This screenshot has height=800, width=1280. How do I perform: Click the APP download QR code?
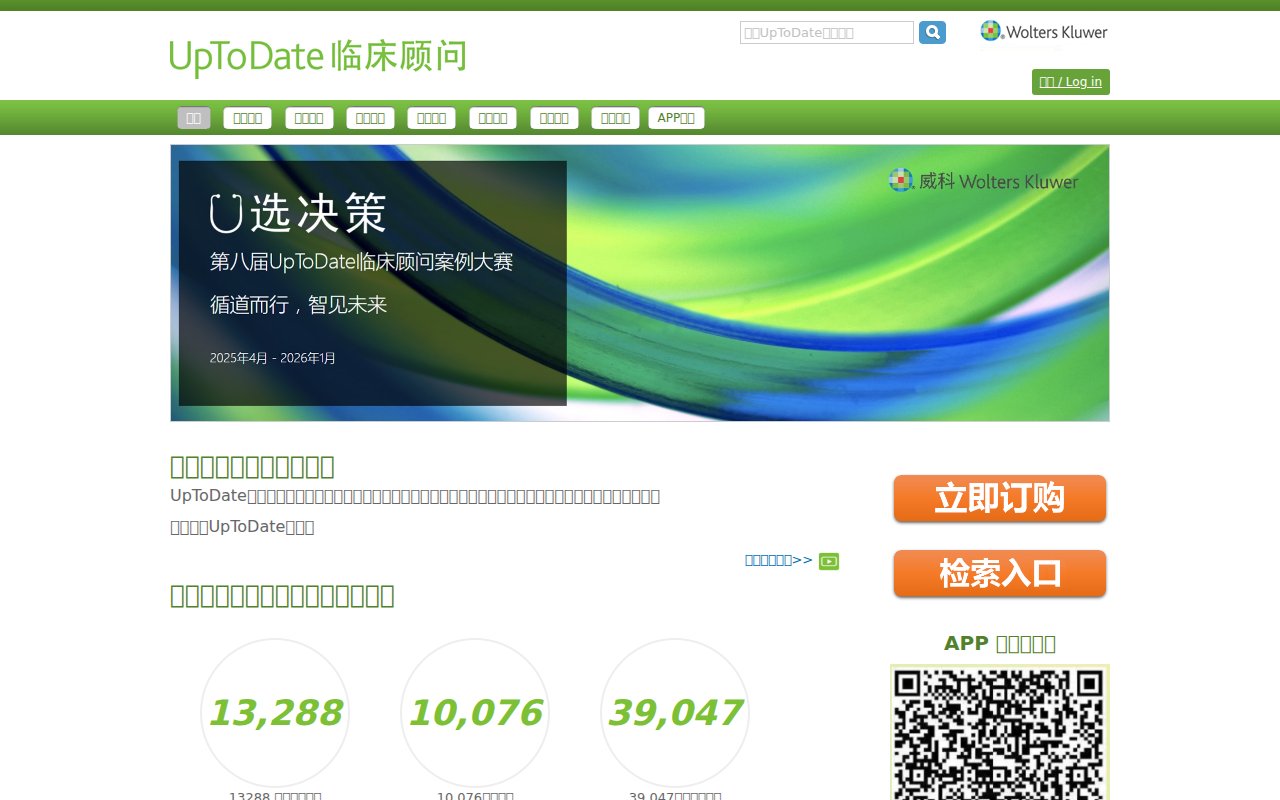point(1000,733)
